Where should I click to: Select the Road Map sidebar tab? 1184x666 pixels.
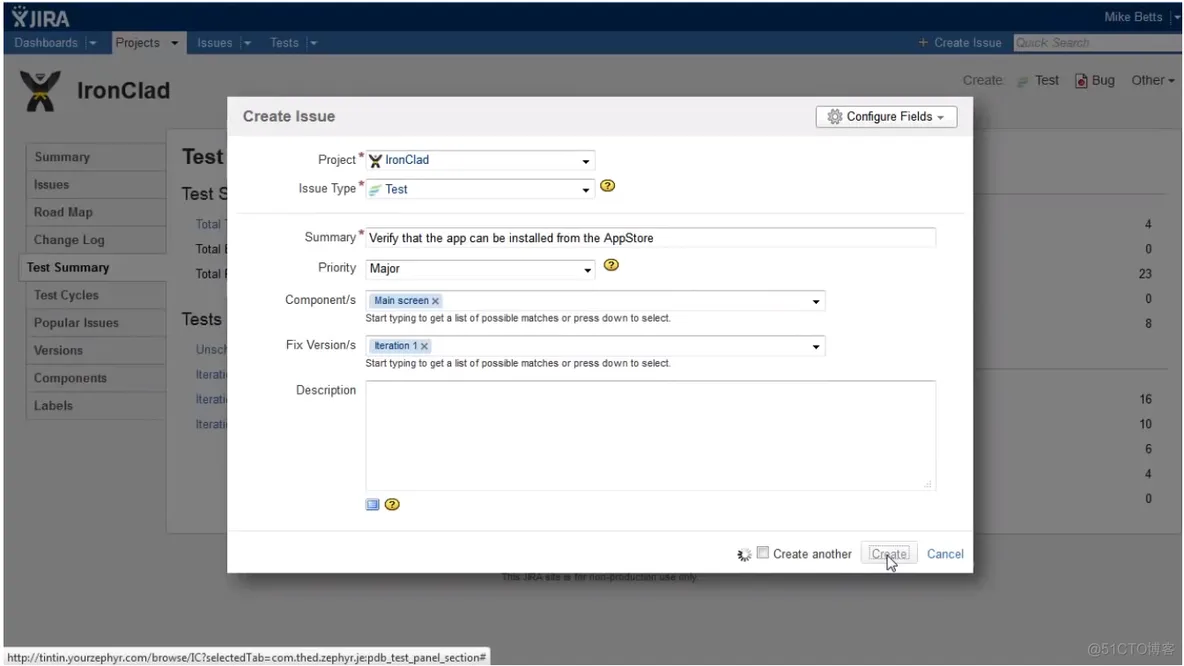96,212
